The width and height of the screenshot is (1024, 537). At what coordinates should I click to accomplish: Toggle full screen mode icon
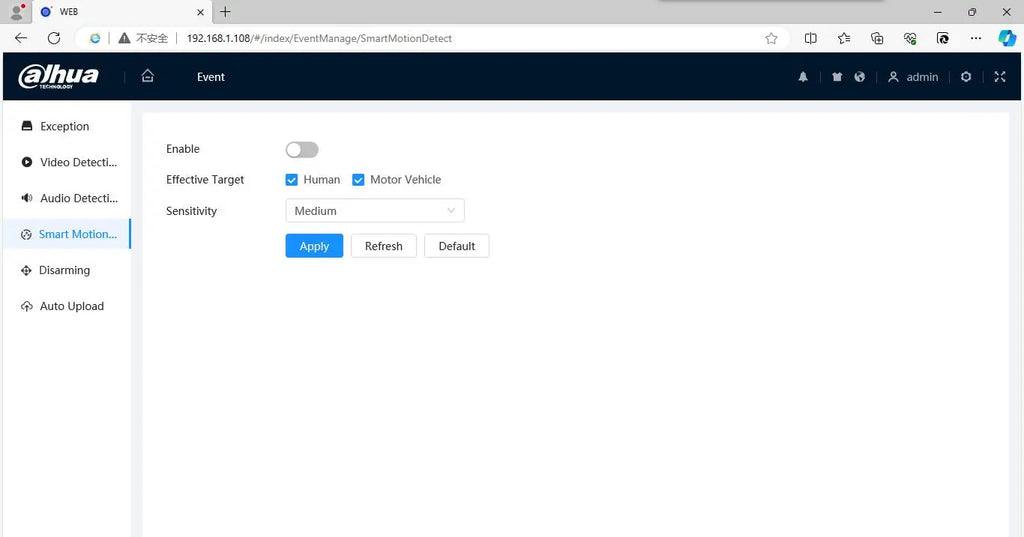click(x=1000, y=76)
